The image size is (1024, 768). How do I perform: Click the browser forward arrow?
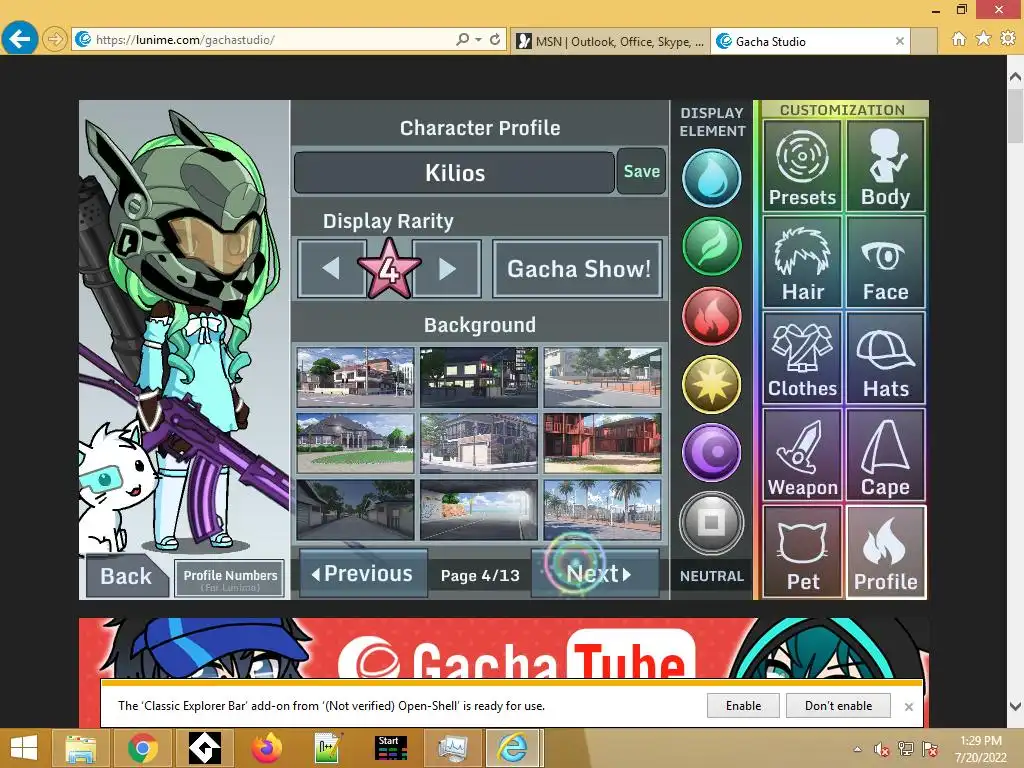(x=55, y=40)
